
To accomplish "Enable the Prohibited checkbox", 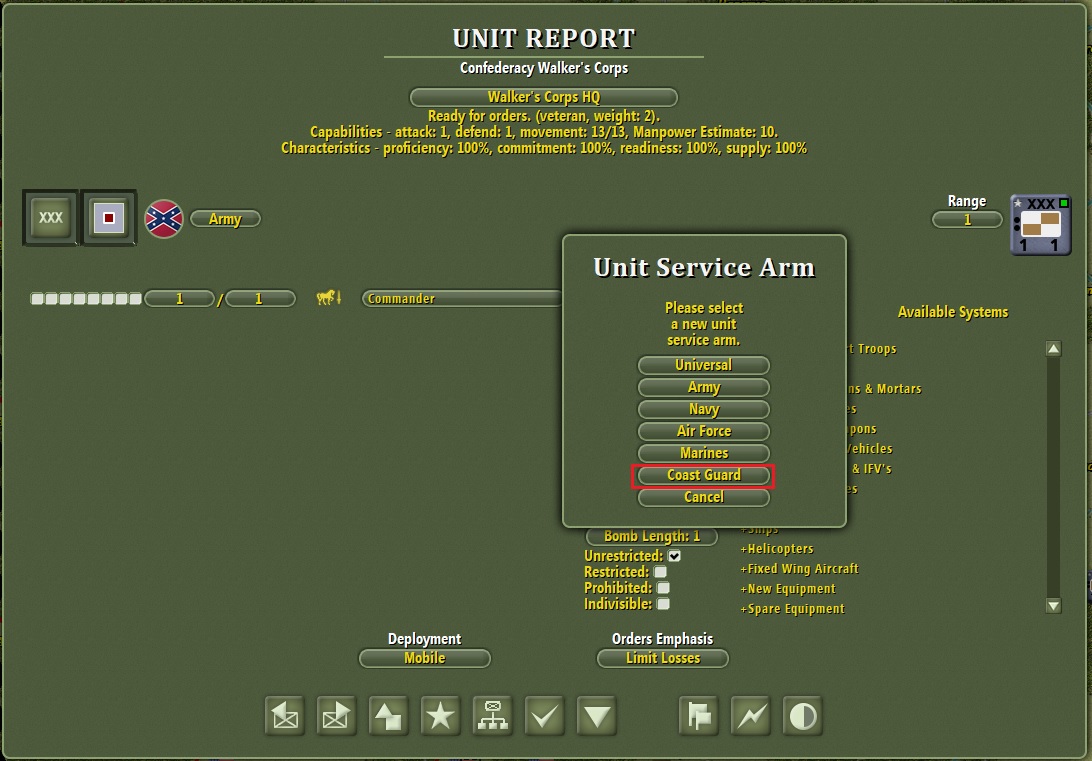I will point(663,588).
